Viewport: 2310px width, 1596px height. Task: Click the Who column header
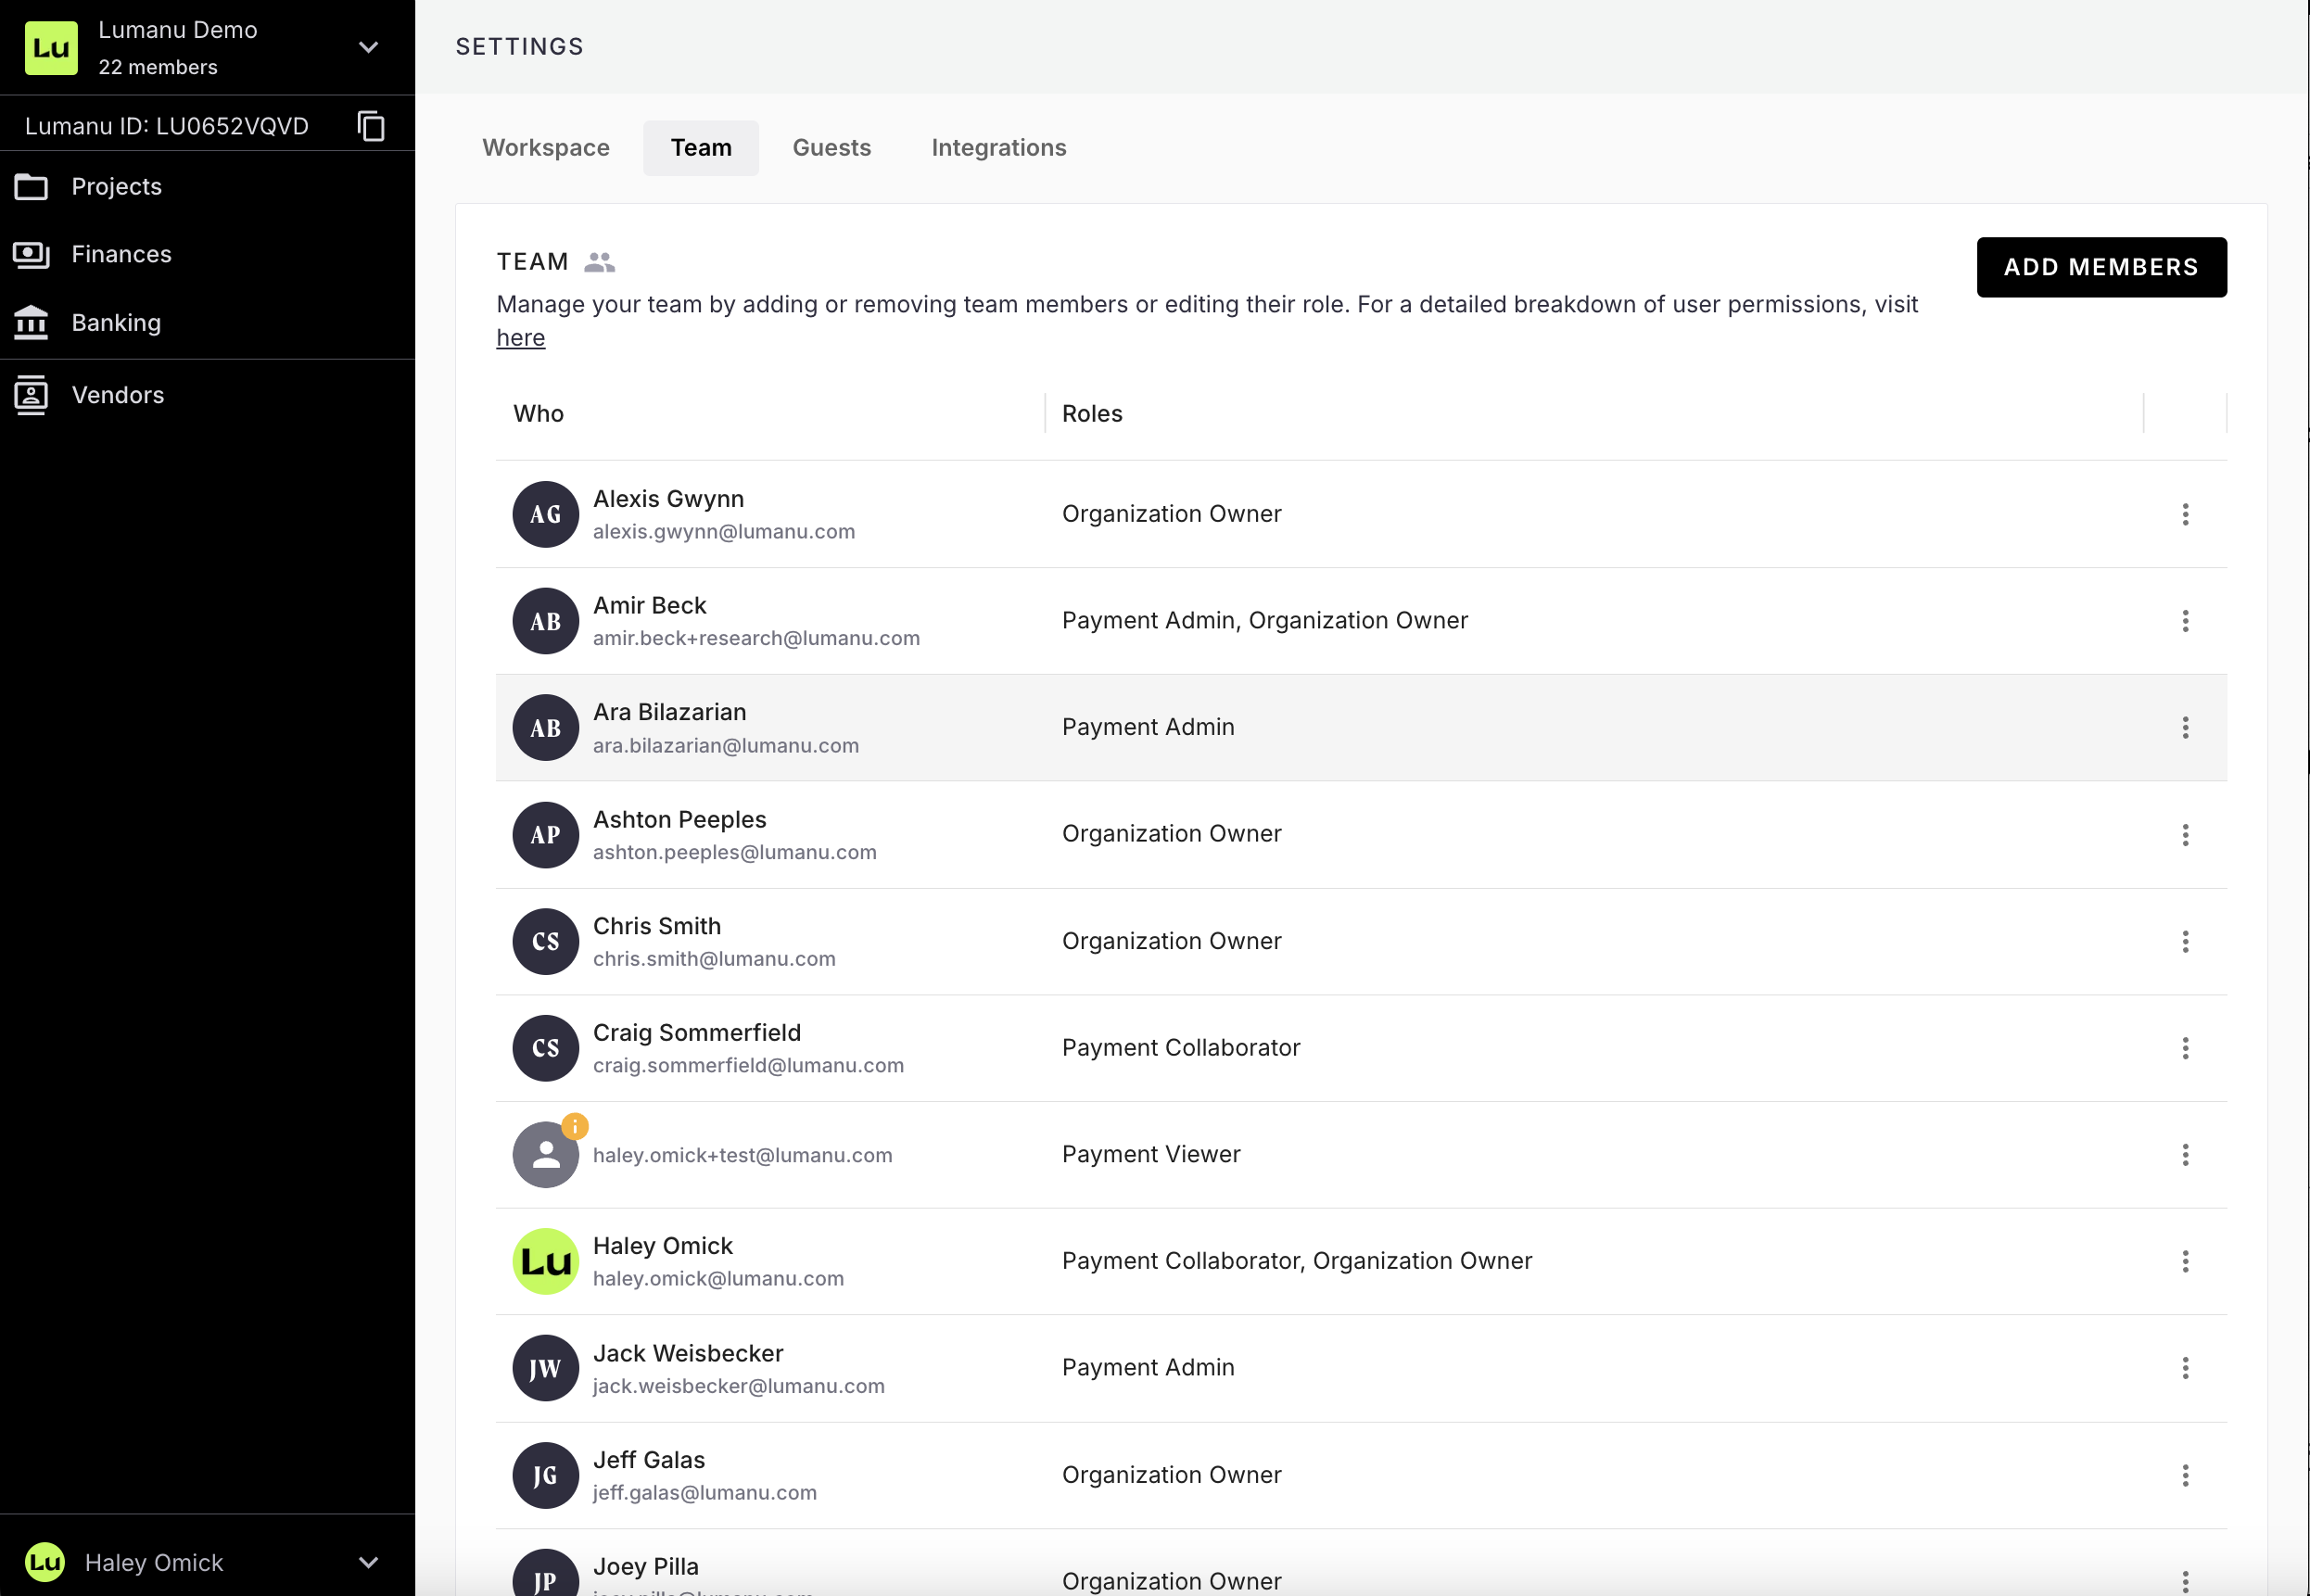[538, 414]
